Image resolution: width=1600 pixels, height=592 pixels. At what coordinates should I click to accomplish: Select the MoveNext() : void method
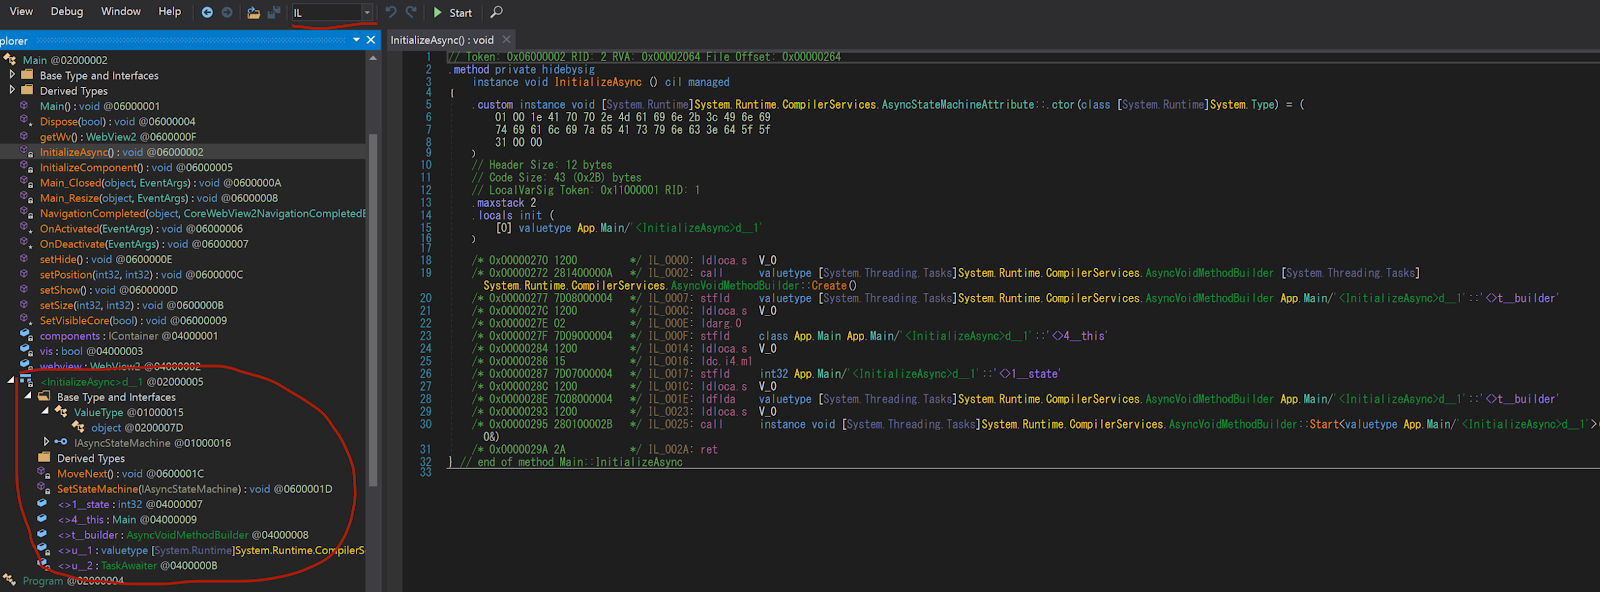(130, 474)
